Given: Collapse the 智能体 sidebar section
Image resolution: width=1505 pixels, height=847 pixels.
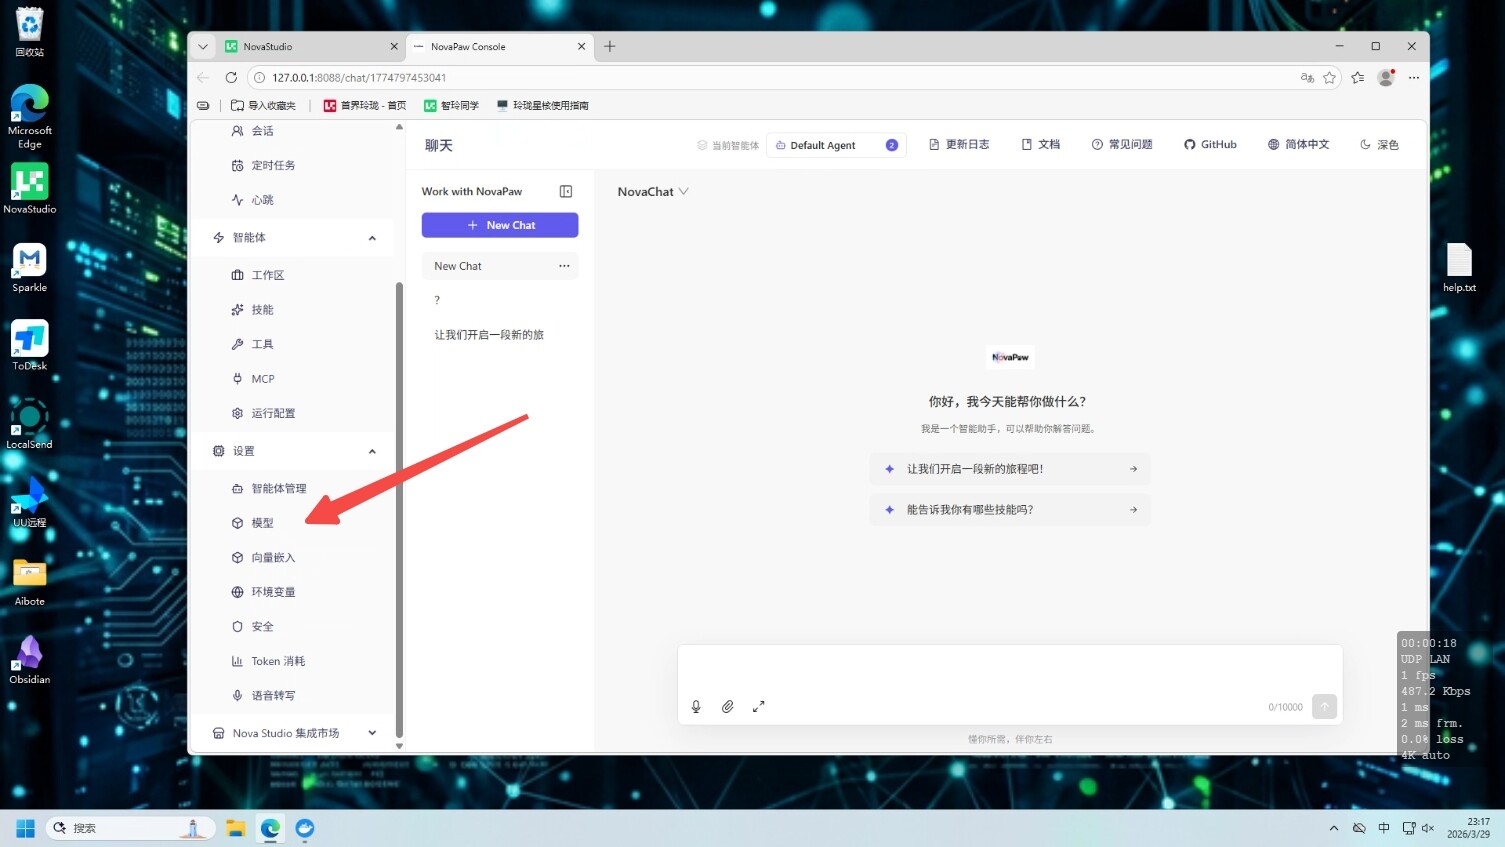Looking at the screenshot, I should point(372,238).
